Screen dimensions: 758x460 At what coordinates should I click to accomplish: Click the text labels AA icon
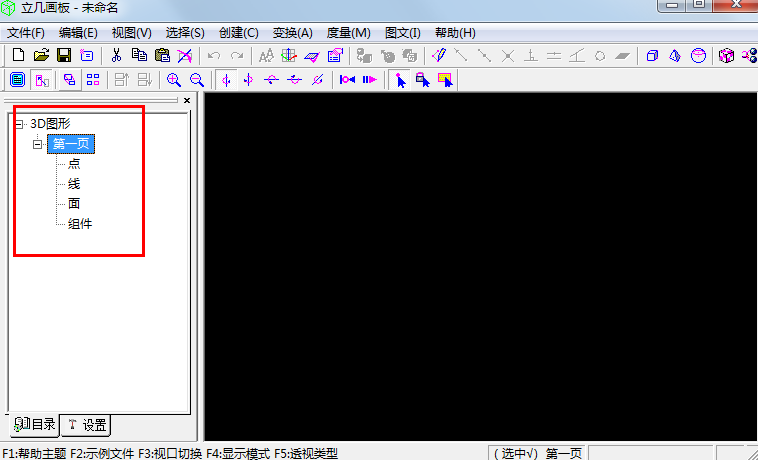266,56
